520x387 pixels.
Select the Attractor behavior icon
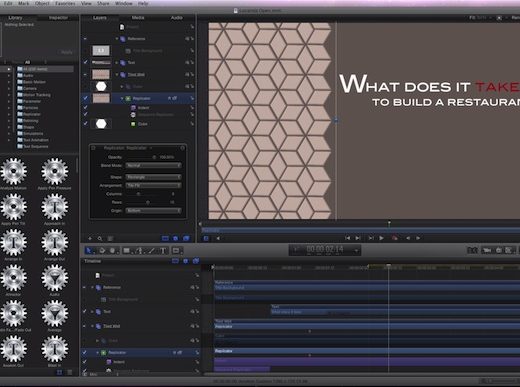click(x=13, y=278)
